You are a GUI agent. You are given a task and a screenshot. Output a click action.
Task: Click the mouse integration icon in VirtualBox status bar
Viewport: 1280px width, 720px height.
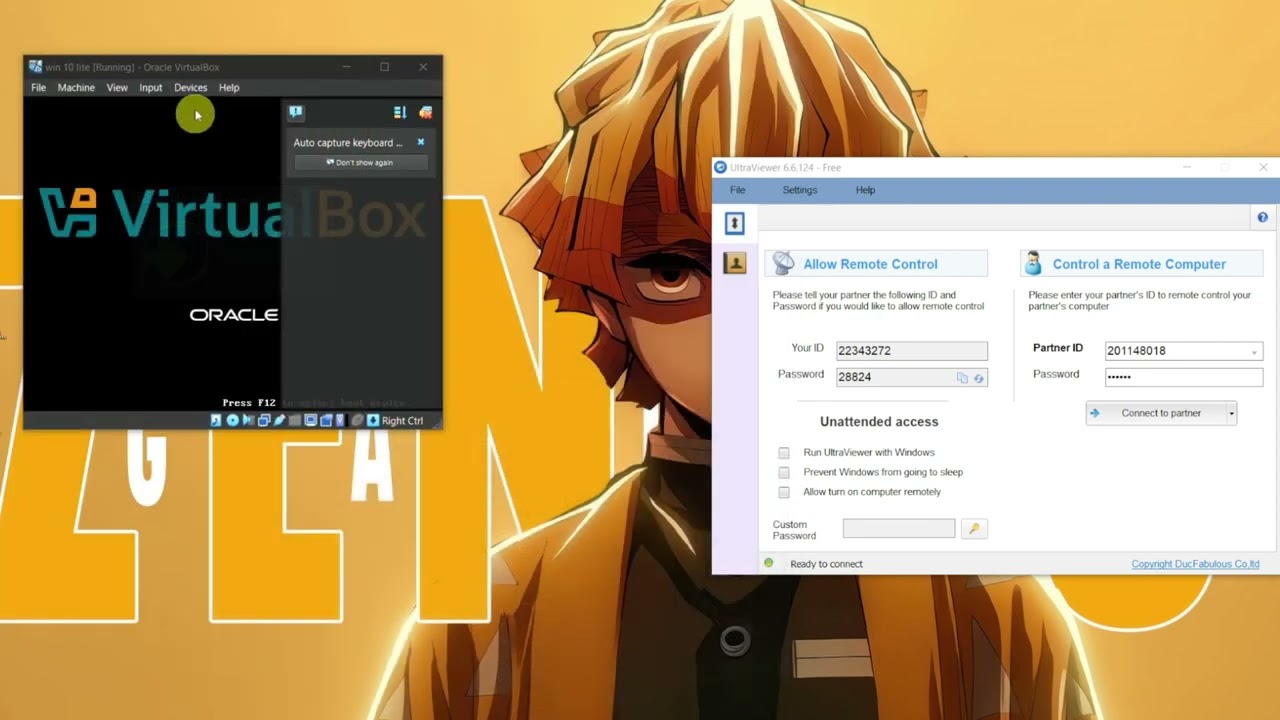click(x=357, y=420)
